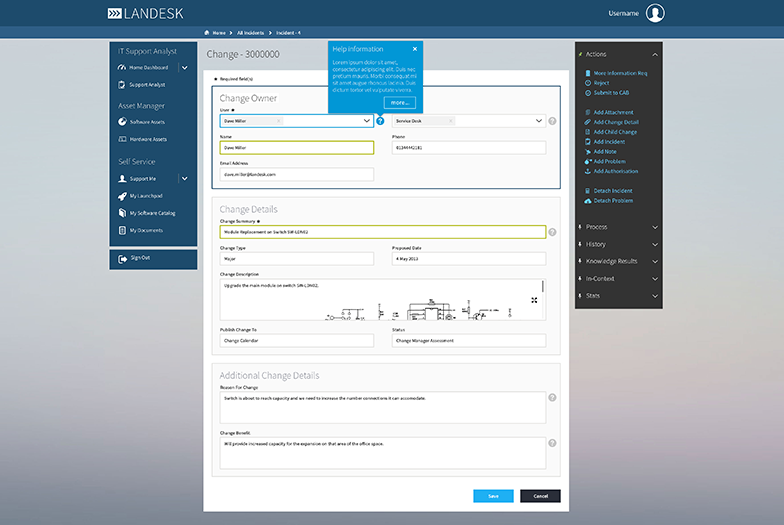Remove Dave Miller from the User field
The width and height of the screenshot is (784, 525).
tap(279, 121)
